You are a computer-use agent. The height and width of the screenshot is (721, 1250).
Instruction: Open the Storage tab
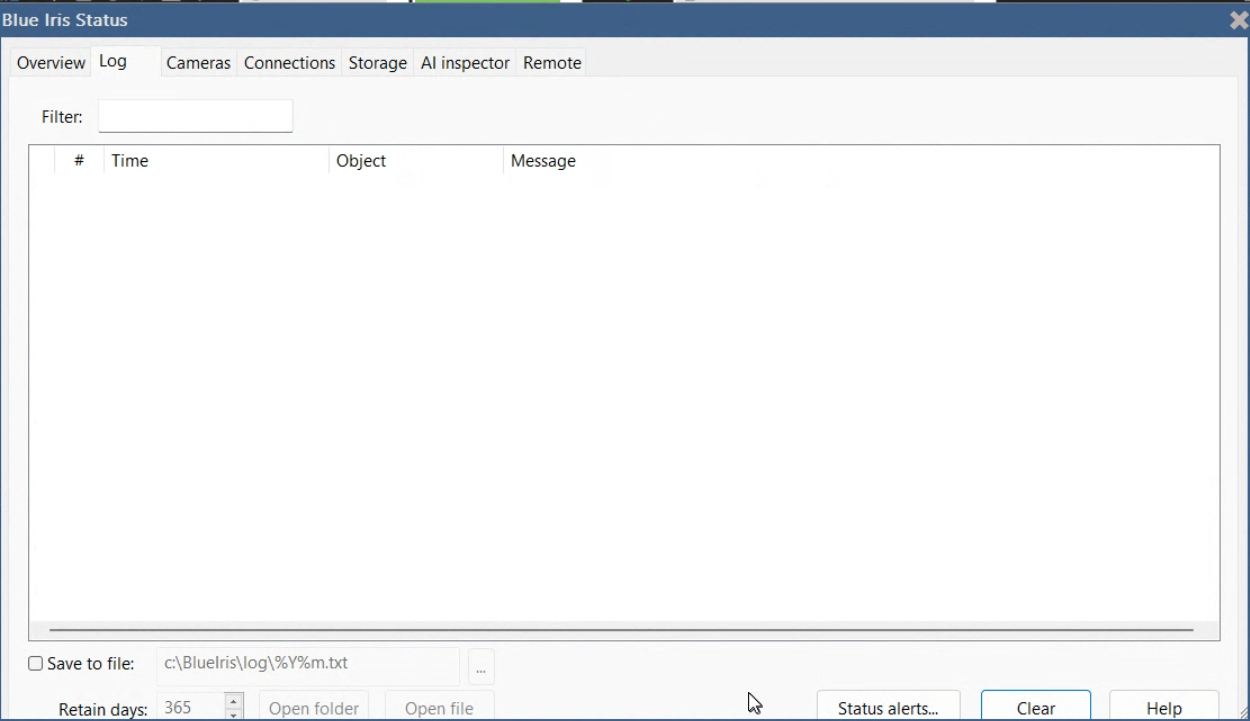point(377,63)
